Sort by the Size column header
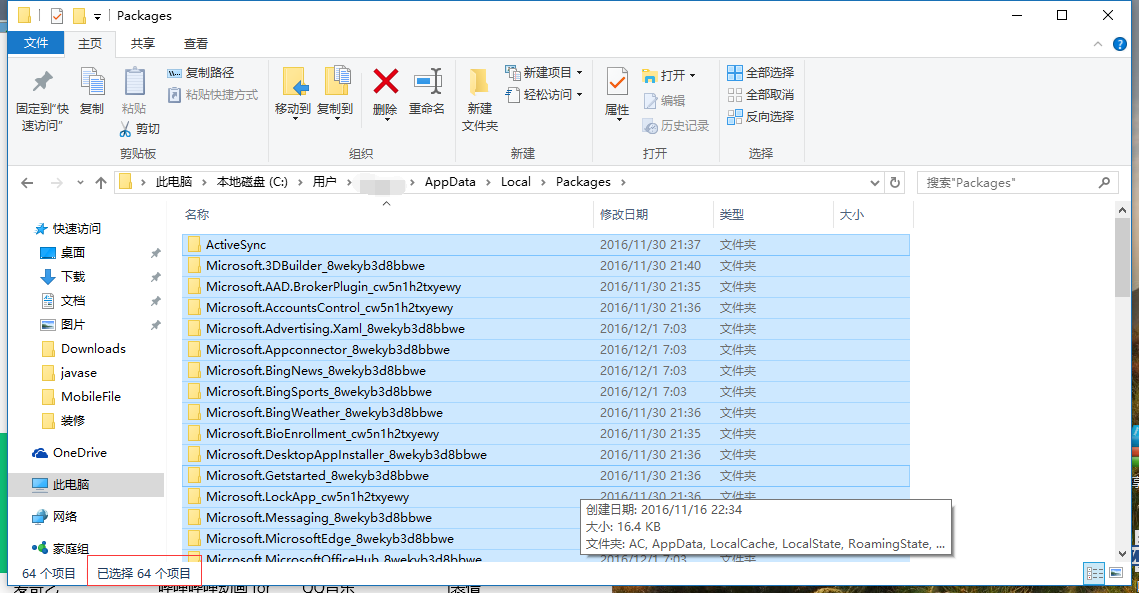The width and height of the screenshot is (1139, 593). (872, 214)
